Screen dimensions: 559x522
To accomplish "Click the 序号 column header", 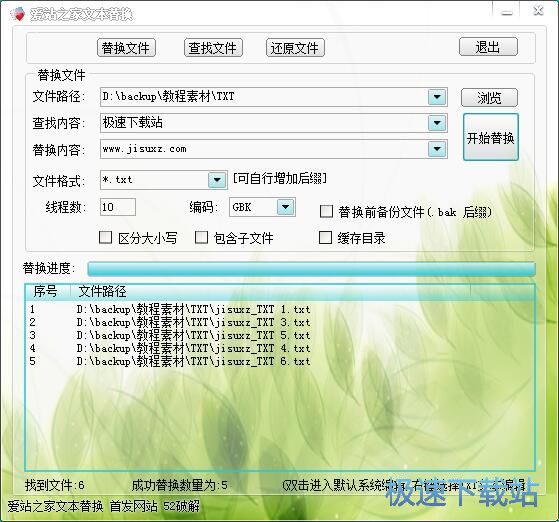I will [47, 291].
